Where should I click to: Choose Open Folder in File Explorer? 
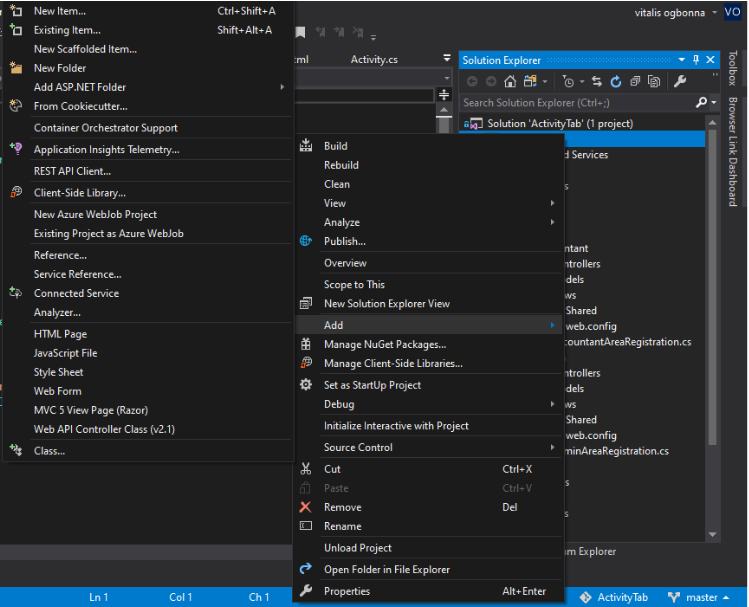(428, 569)
